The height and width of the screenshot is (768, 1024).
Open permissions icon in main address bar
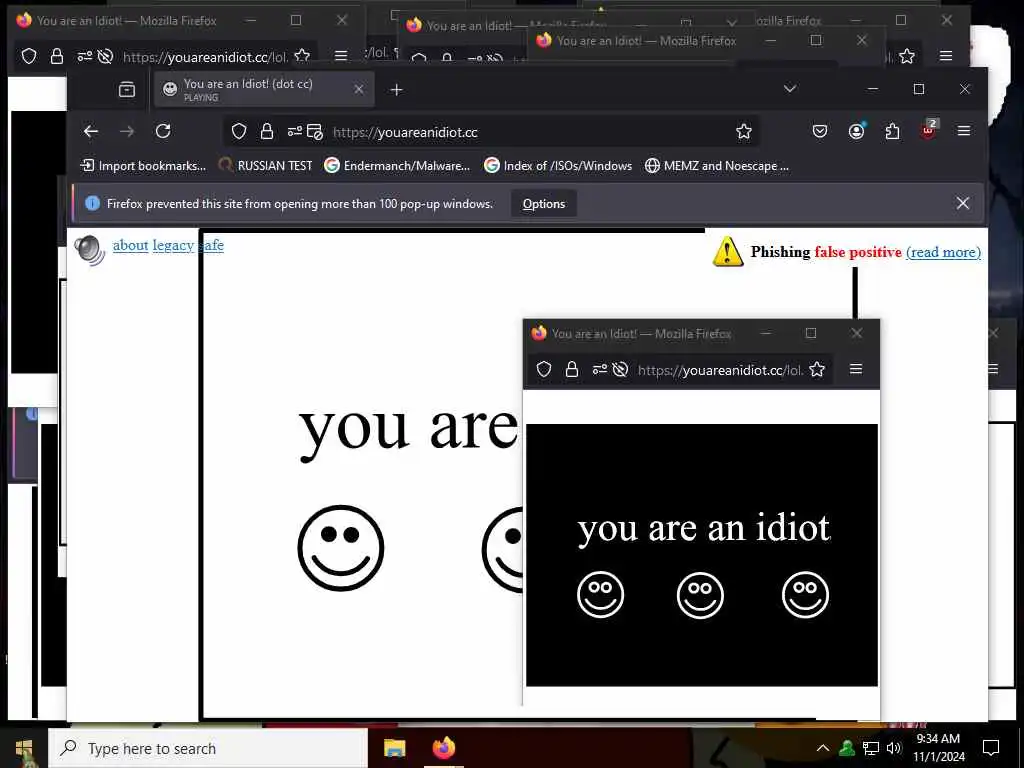pyautogui.click(x=295, y=132)
